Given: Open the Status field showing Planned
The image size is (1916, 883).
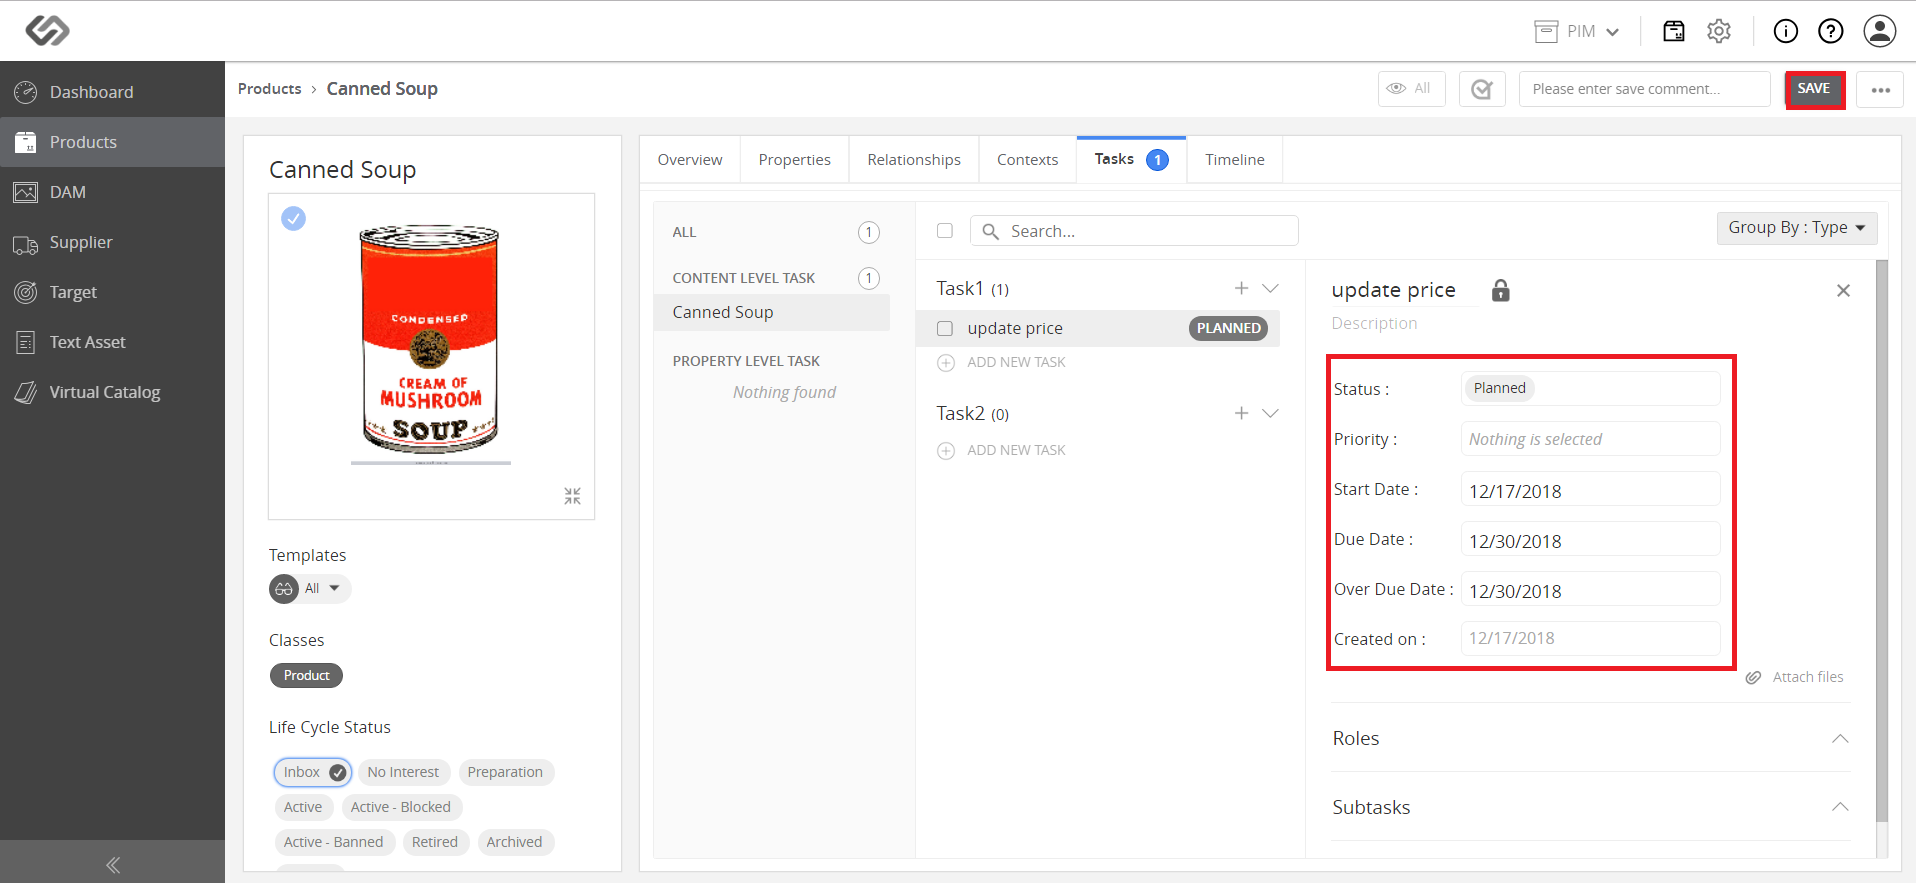Looking at the screenshot, I should click(1591, 388).
